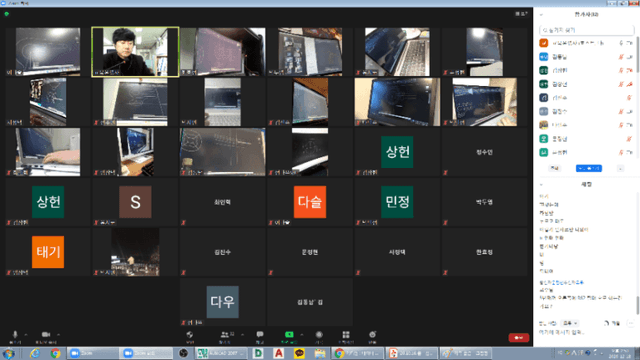
Task: Click the 한효정 name tile
Action: click(484, 252)
